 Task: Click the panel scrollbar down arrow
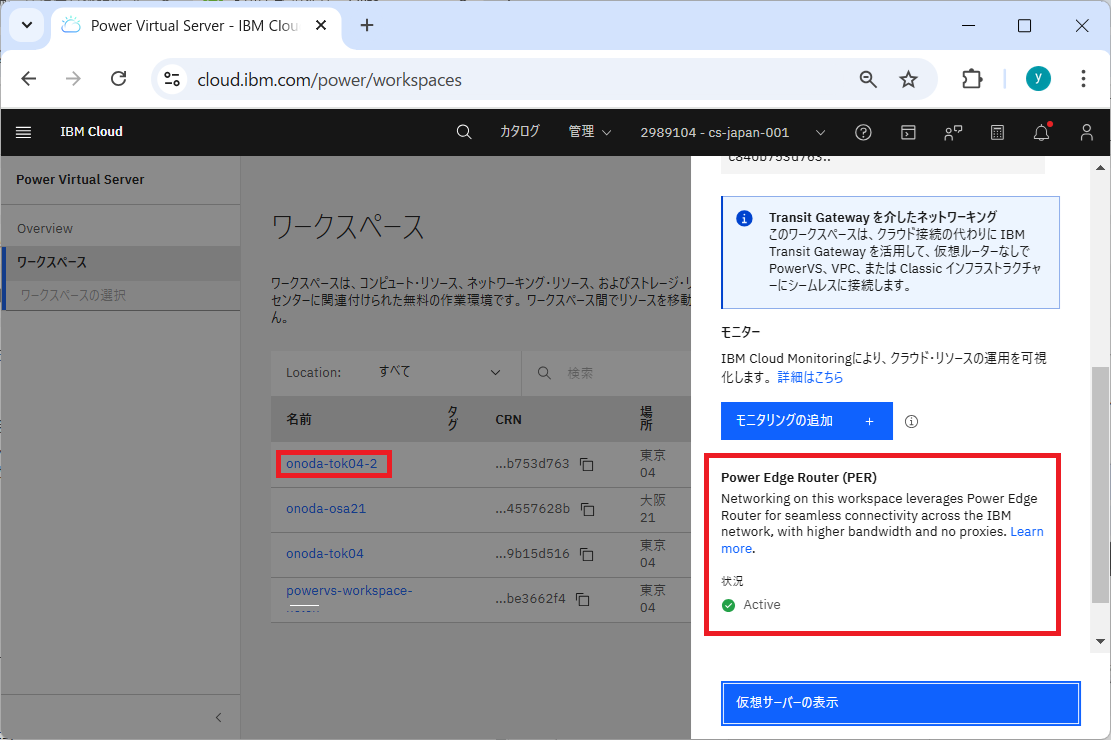(1100, 641)
